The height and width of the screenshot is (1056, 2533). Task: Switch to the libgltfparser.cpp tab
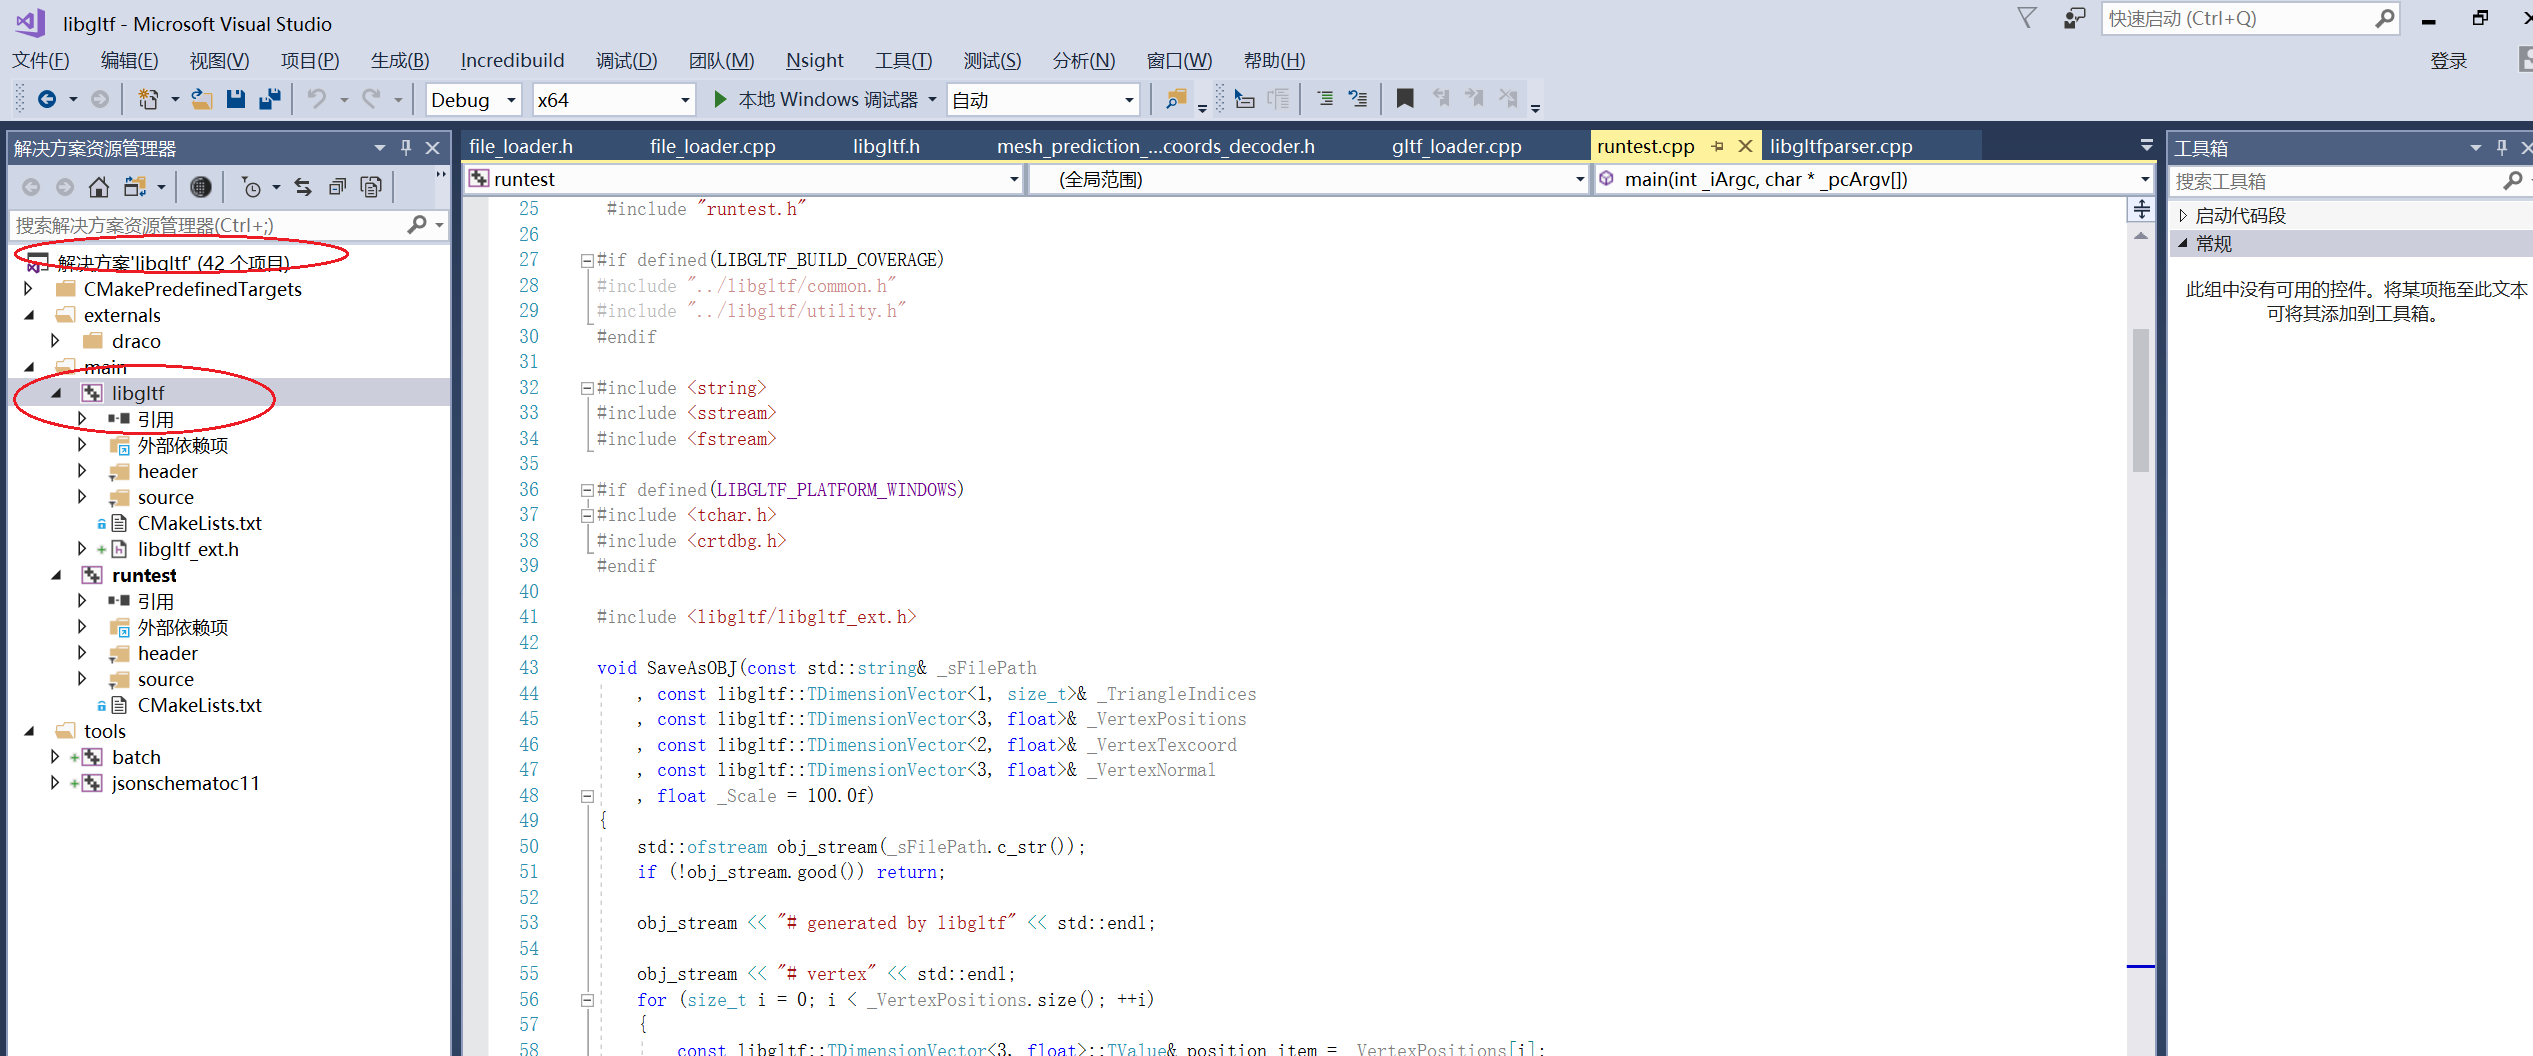1841,145
